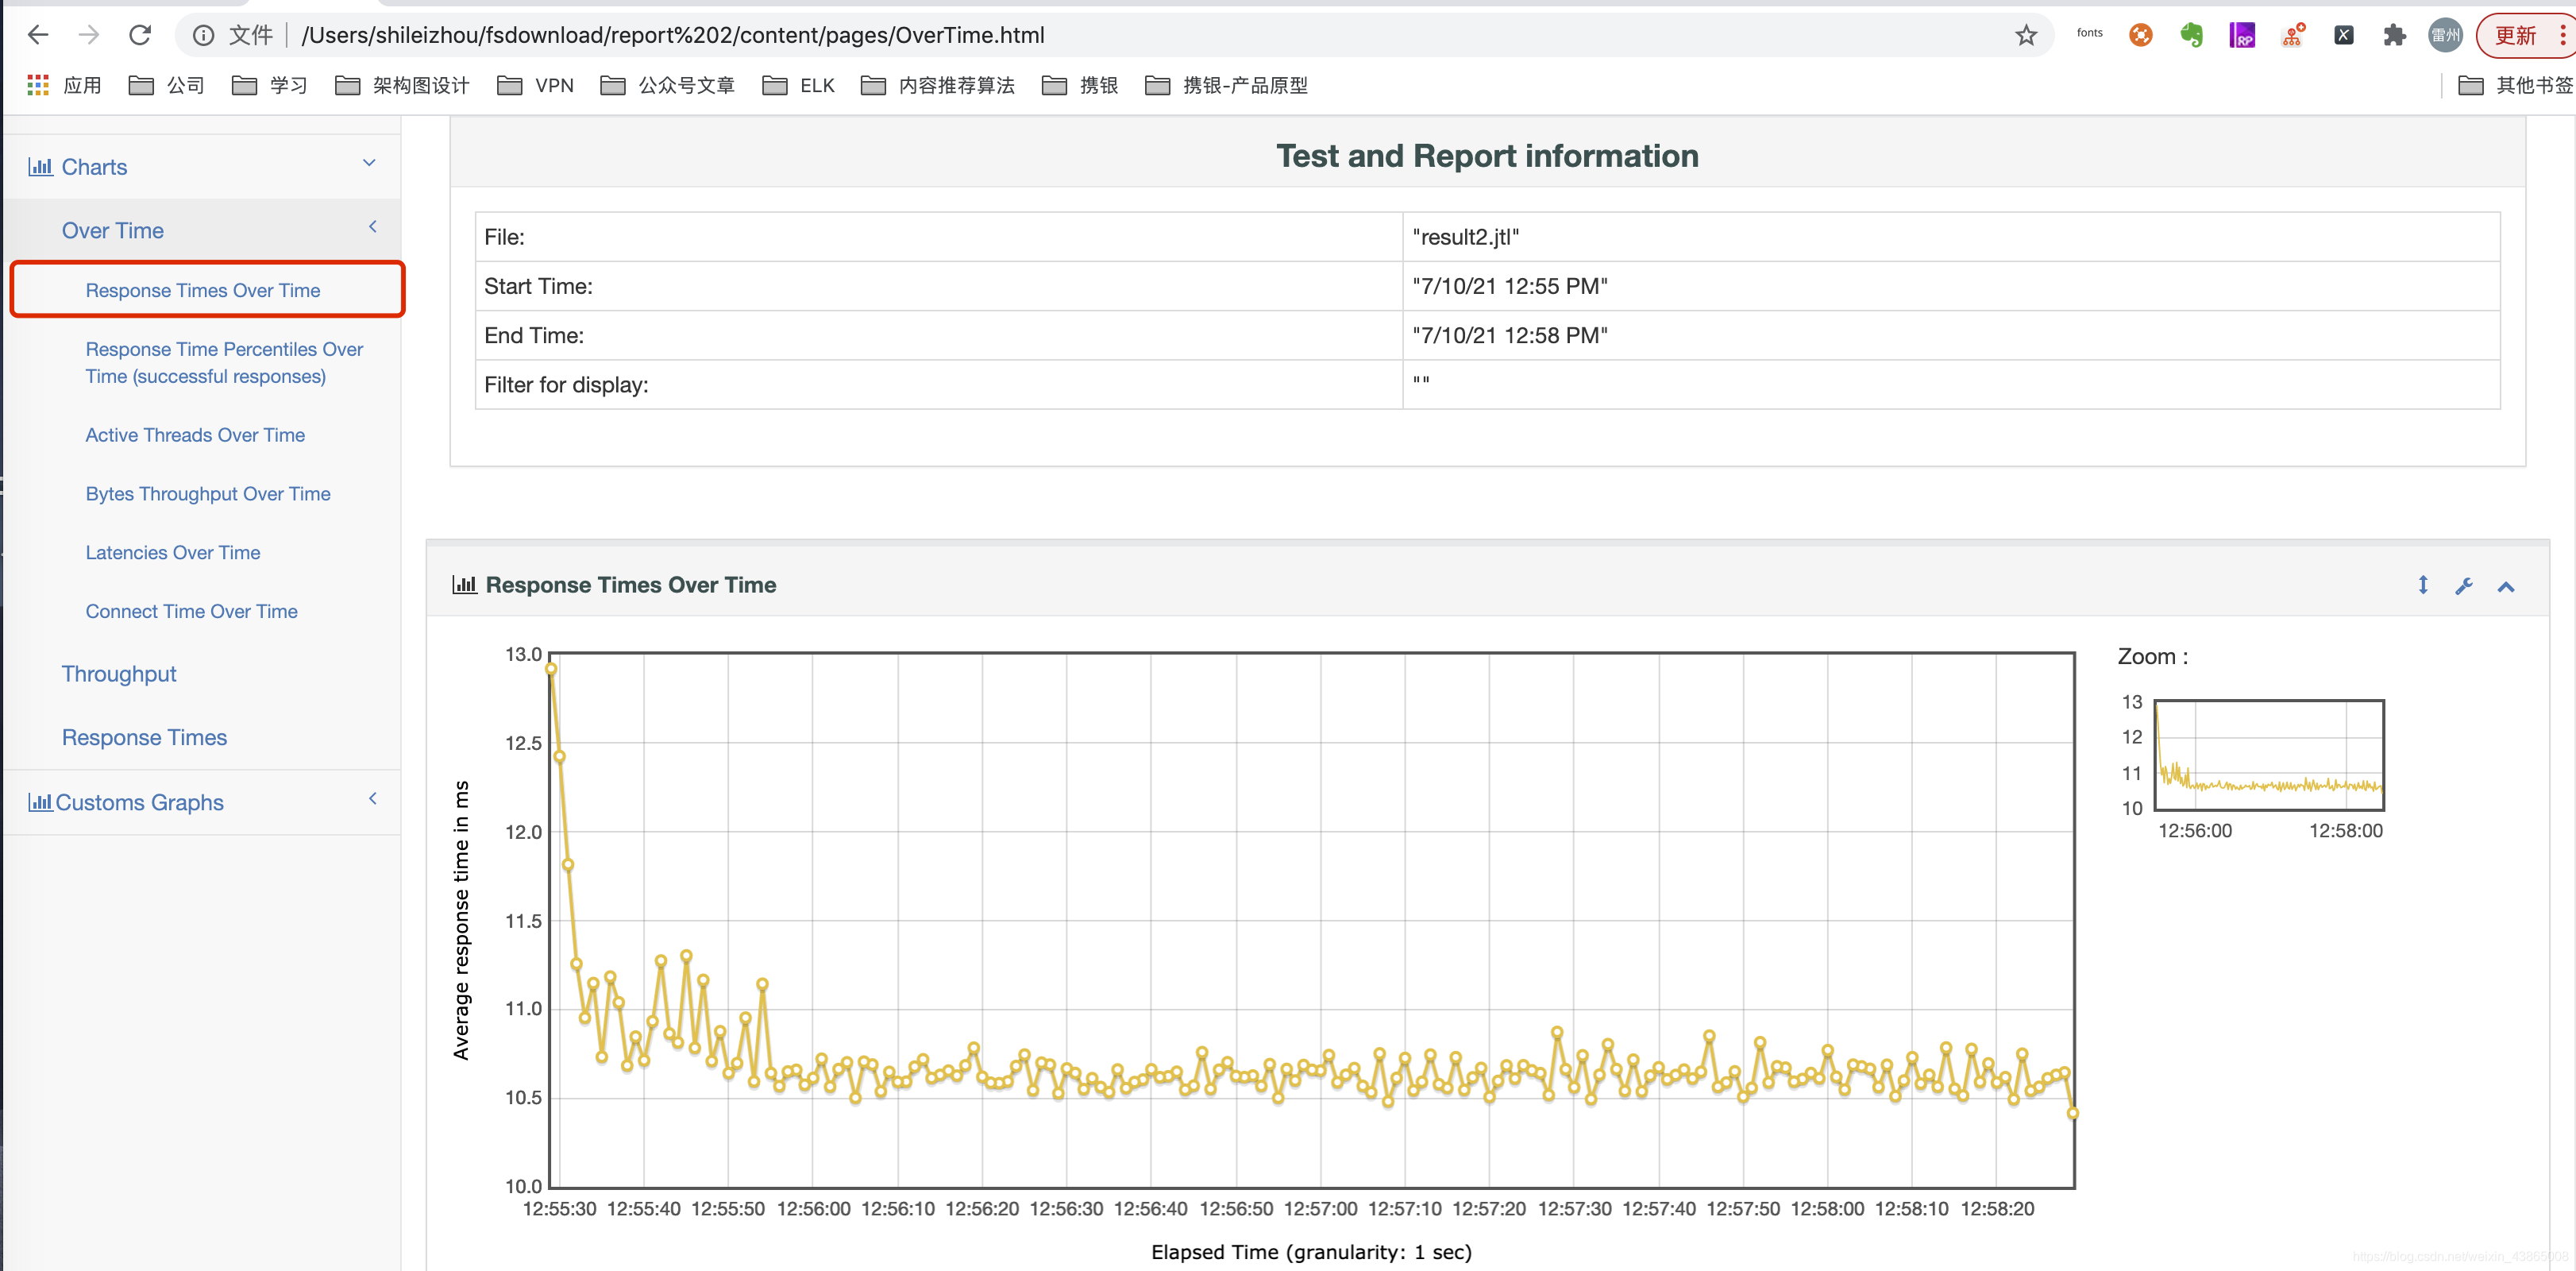Viewport: 2576px width, 1271px height.
Task: Open Response Time Percentiles Over Time link
Action: (224, 362)
